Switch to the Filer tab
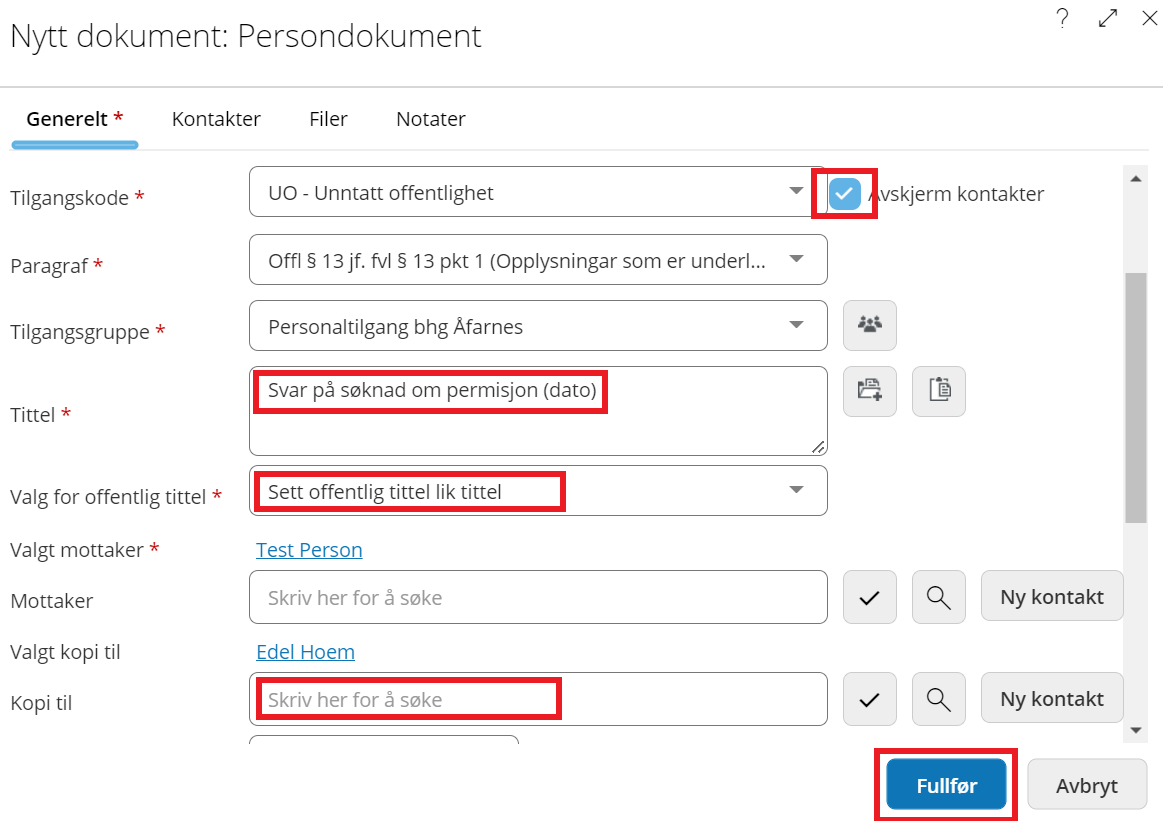The image size is (1163, 821). (328, 119)
